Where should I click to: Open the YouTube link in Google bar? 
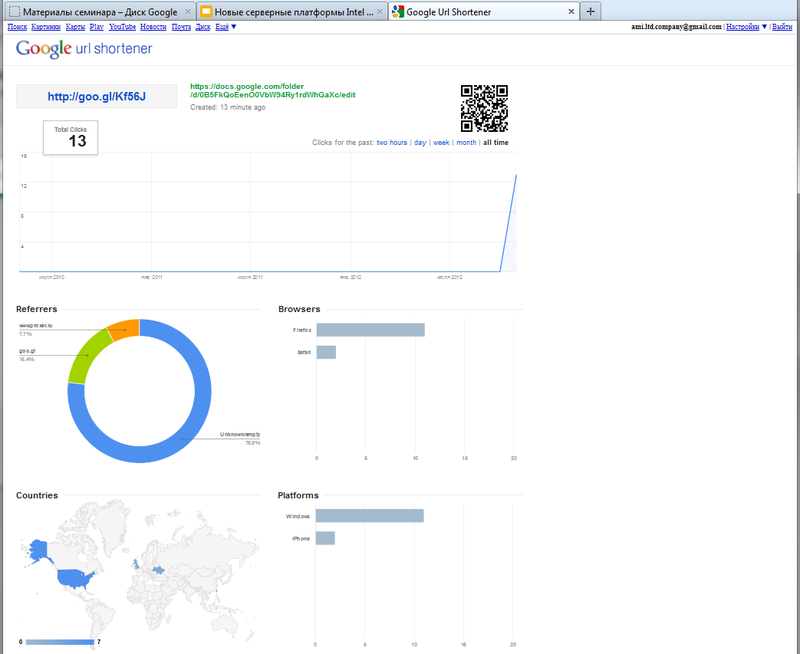click(x=122, y=27)
